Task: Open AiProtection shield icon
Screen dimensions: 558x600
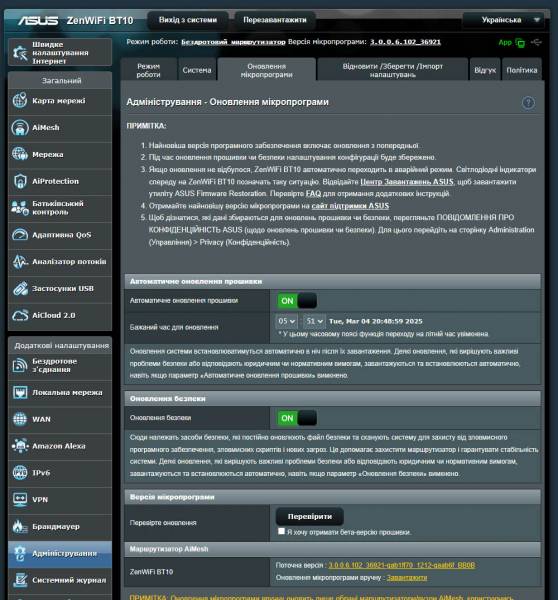Action: pos(20,181)
